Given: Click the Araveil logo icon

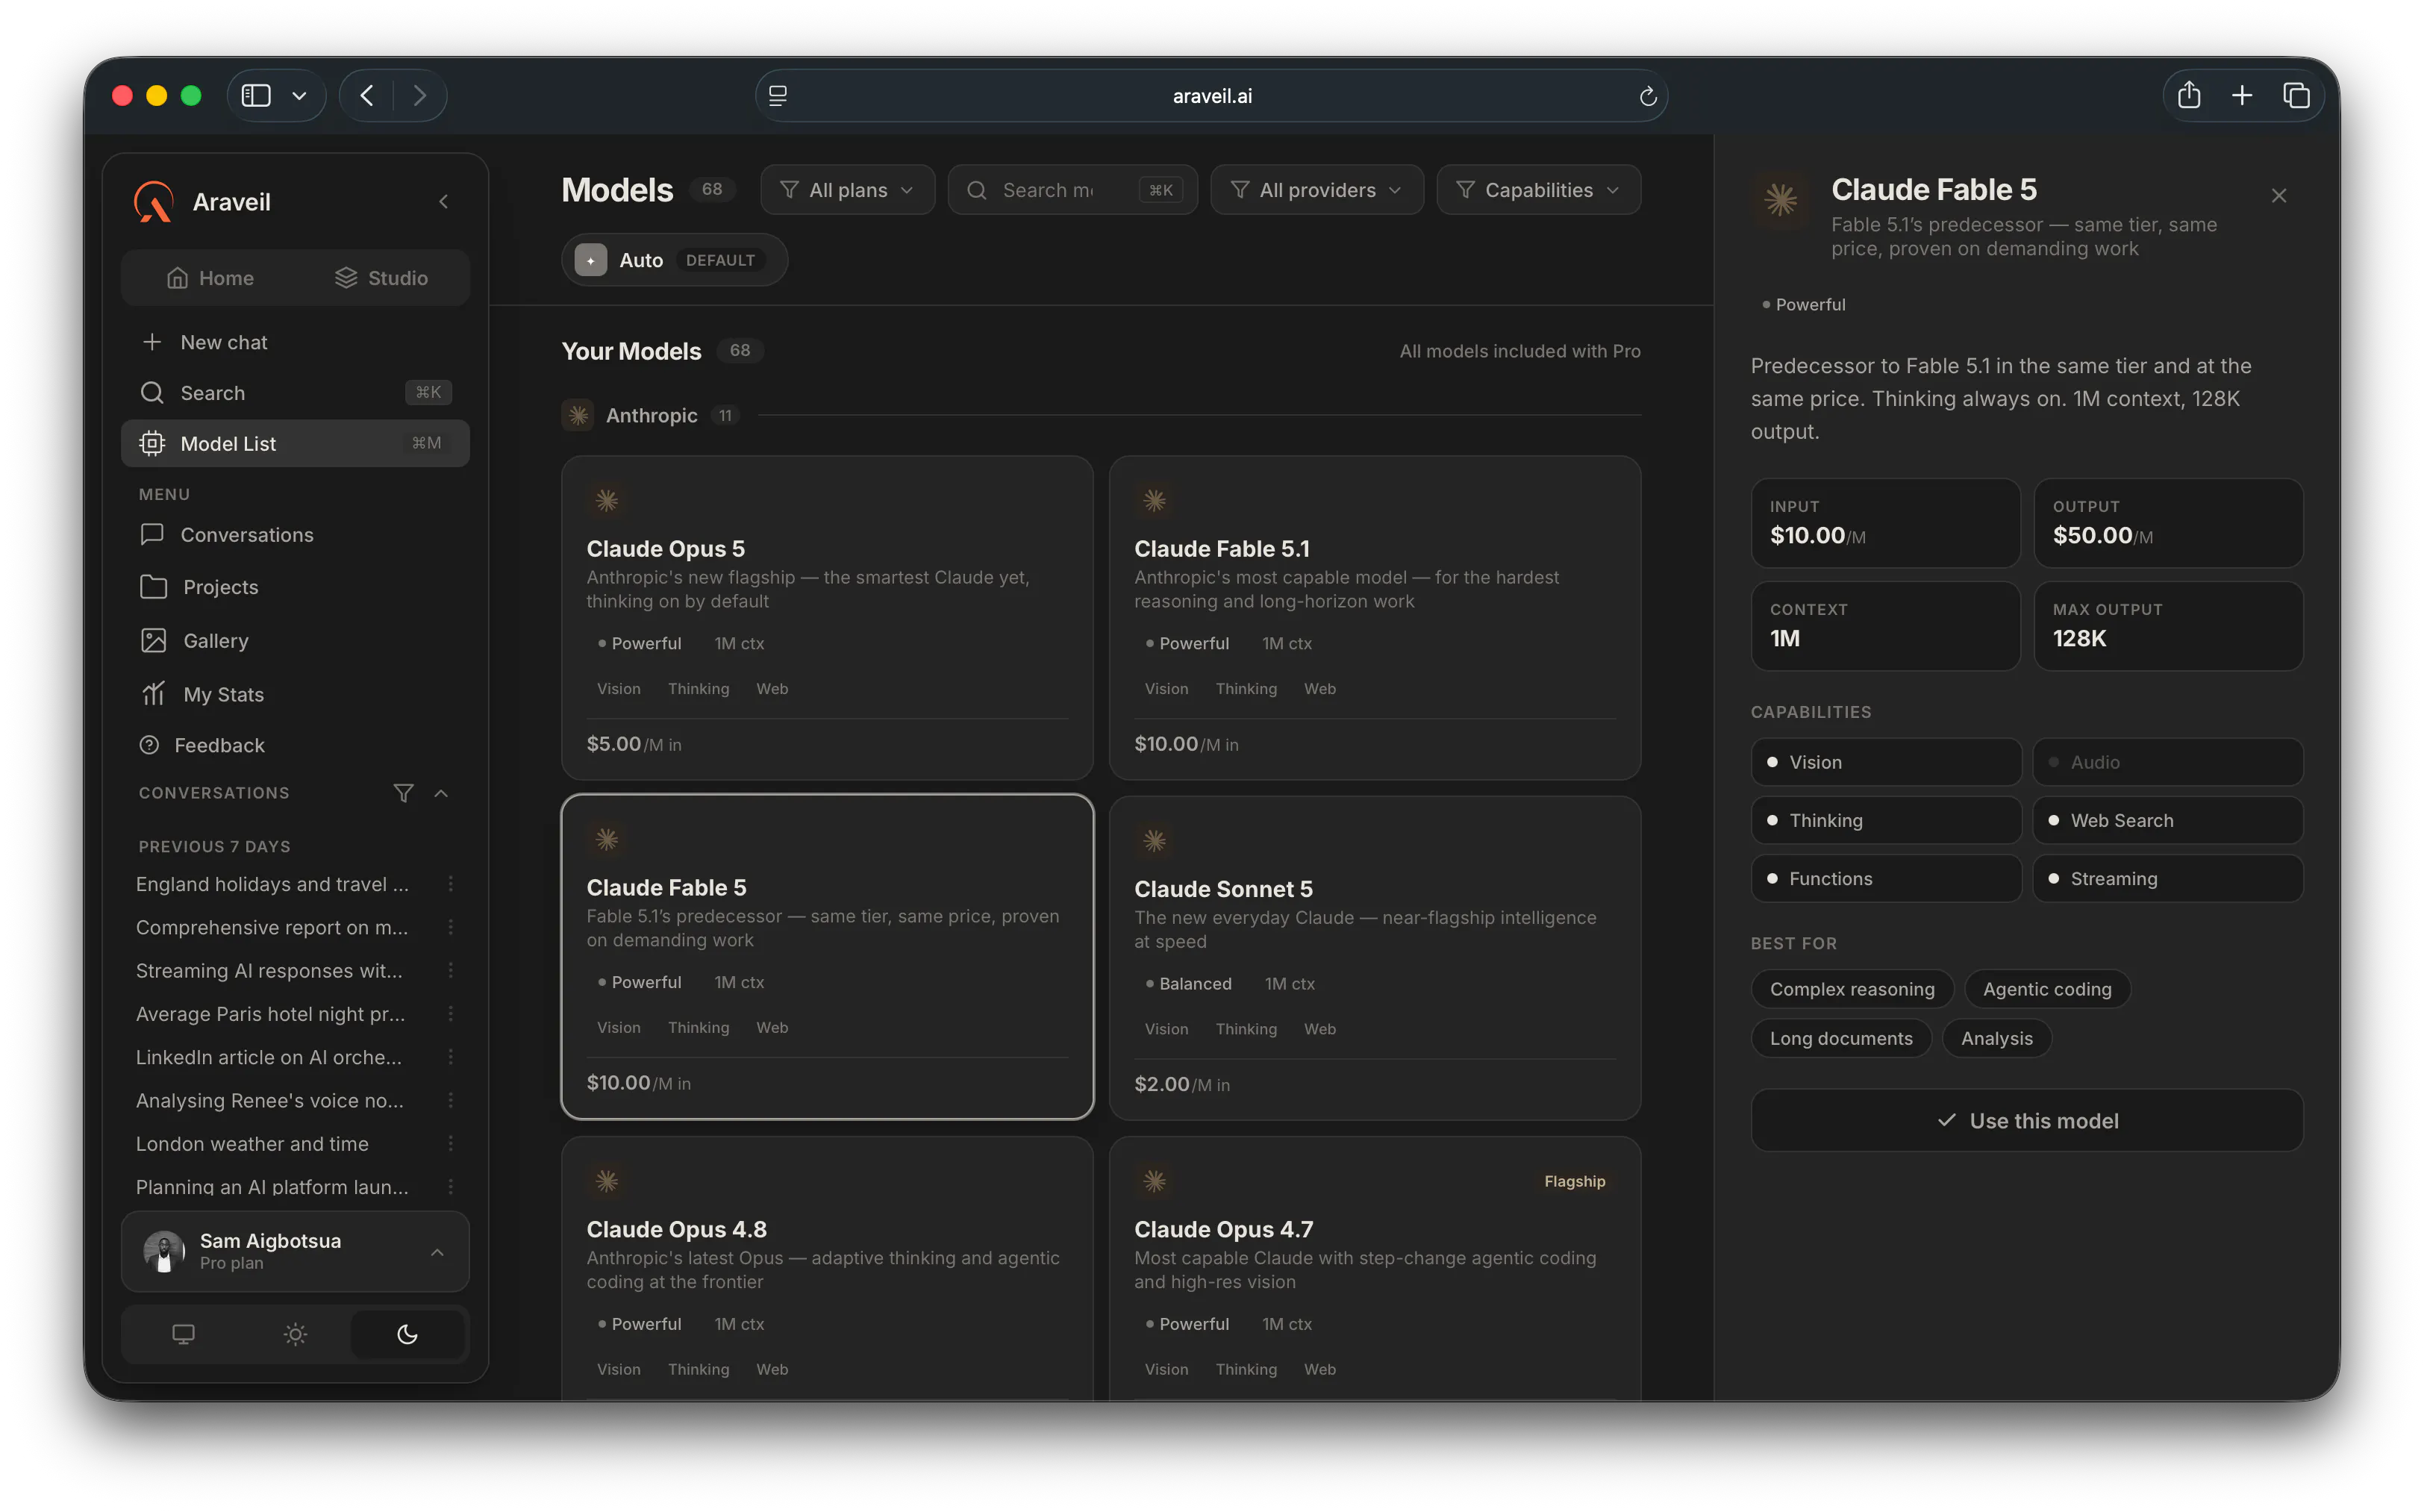Looking at the screenshot, I should pos(154,201).
